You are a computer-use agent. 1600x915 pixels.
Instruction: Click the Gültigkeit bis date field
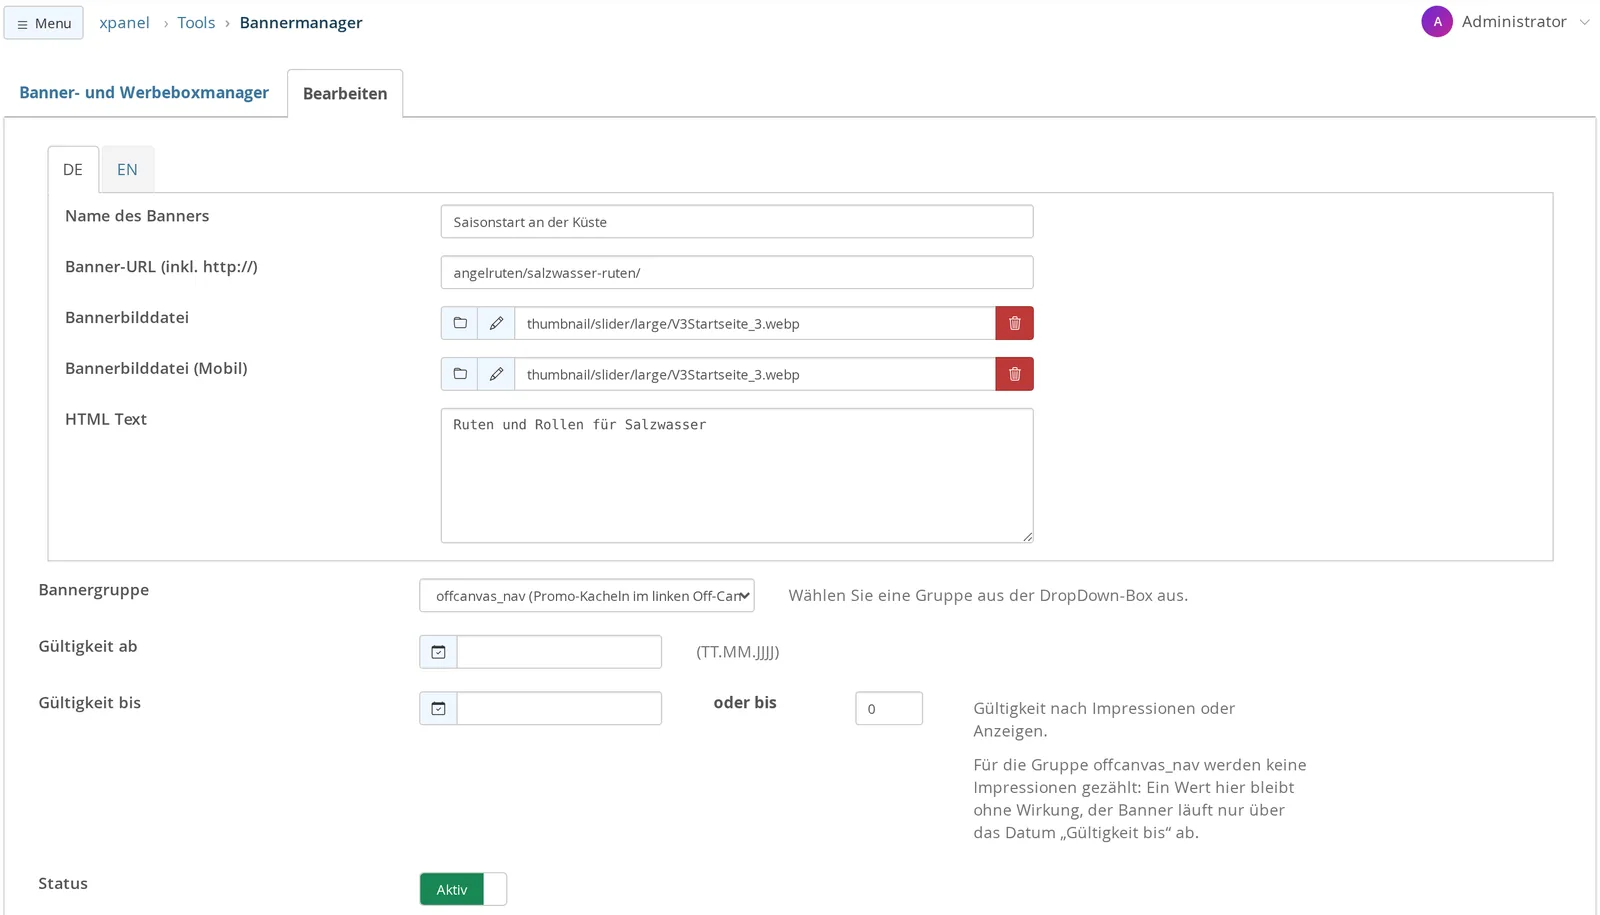coord(559,708)
